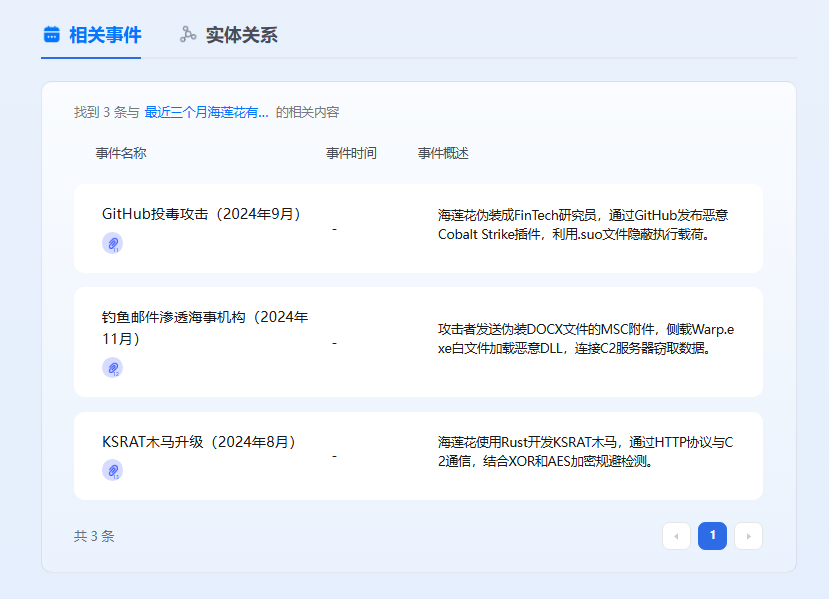Click the calendar icon beside 相关事件
Viewport: 829px width, 599px height.
click(51, 34)
